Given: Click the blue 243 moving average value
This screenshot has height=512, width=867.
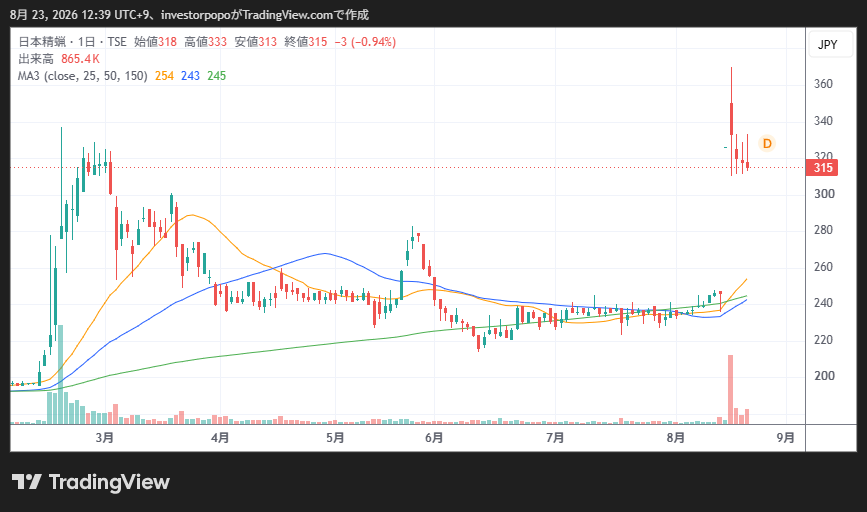Looking at the screenshot, I should (x=190, y=76).
